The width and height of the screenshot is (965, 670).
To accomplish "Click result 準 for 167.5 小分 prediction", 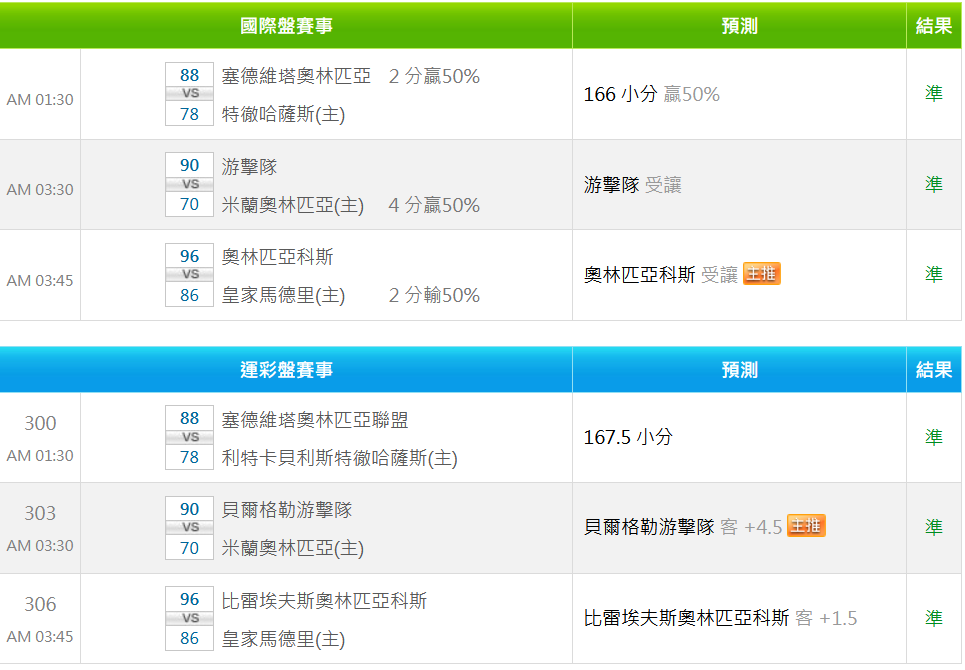I will click(934, 437).
